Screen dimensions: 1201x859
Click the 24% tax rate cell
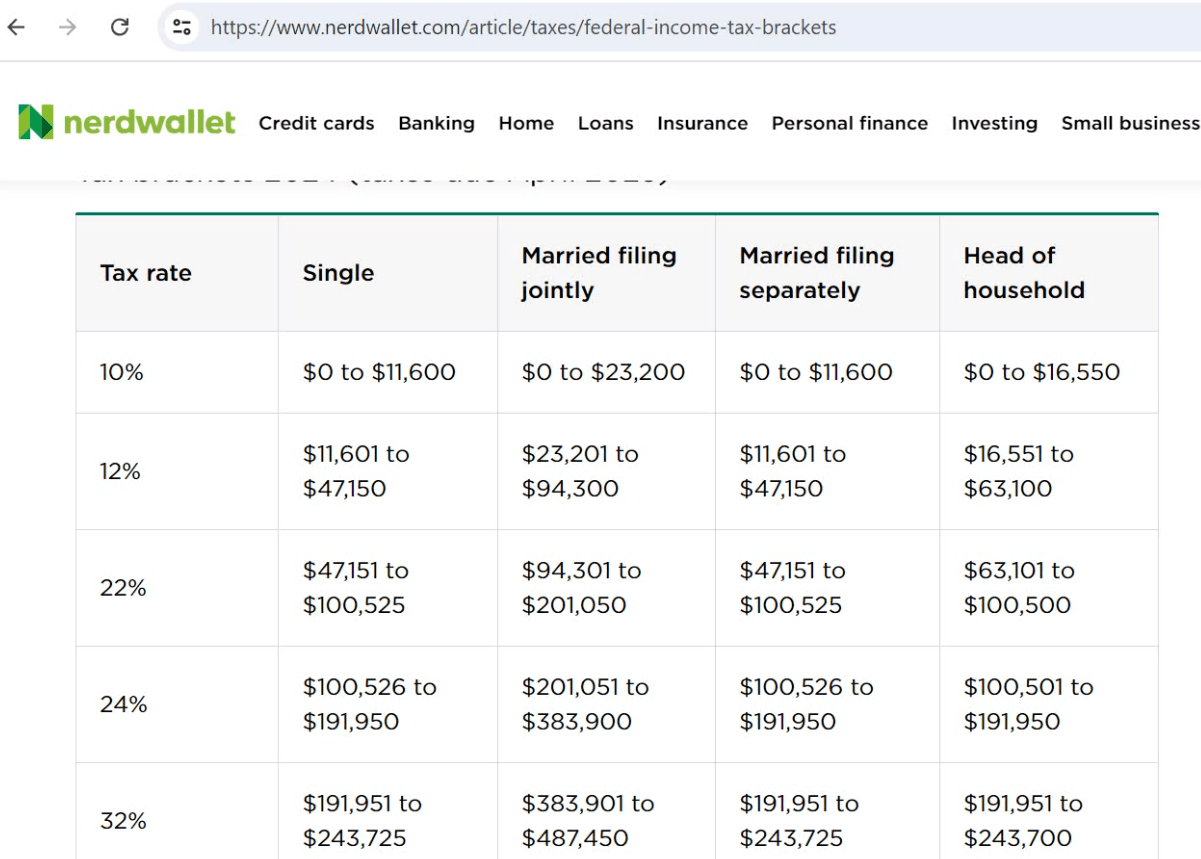click(177, 704)
